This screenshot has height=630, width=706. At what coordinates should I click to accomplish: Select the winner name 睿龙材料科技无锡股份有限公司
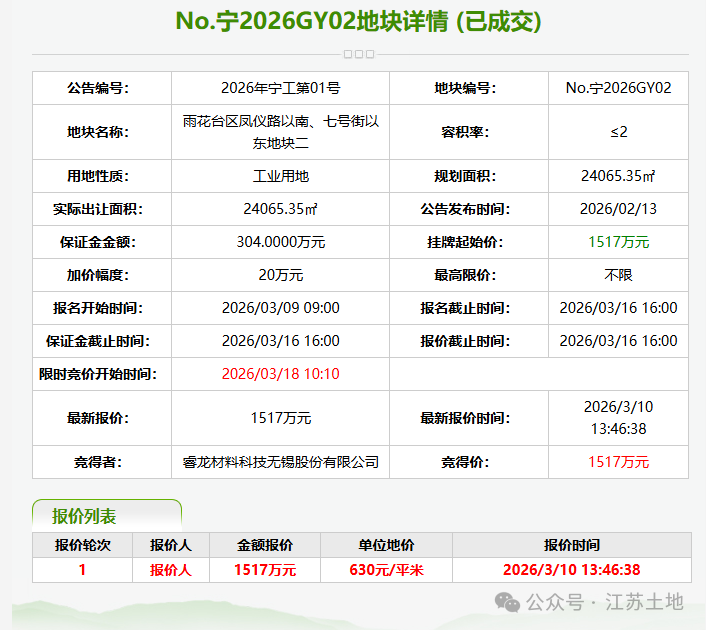point(280,461)
